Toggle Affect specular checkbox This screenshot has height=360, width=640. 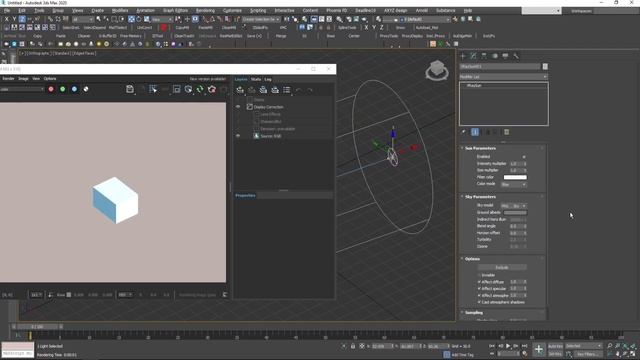(479, 289)
